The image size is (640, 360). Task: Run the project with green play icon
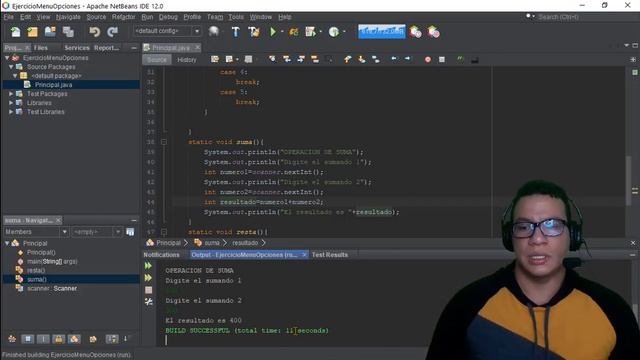coord(273,32)
